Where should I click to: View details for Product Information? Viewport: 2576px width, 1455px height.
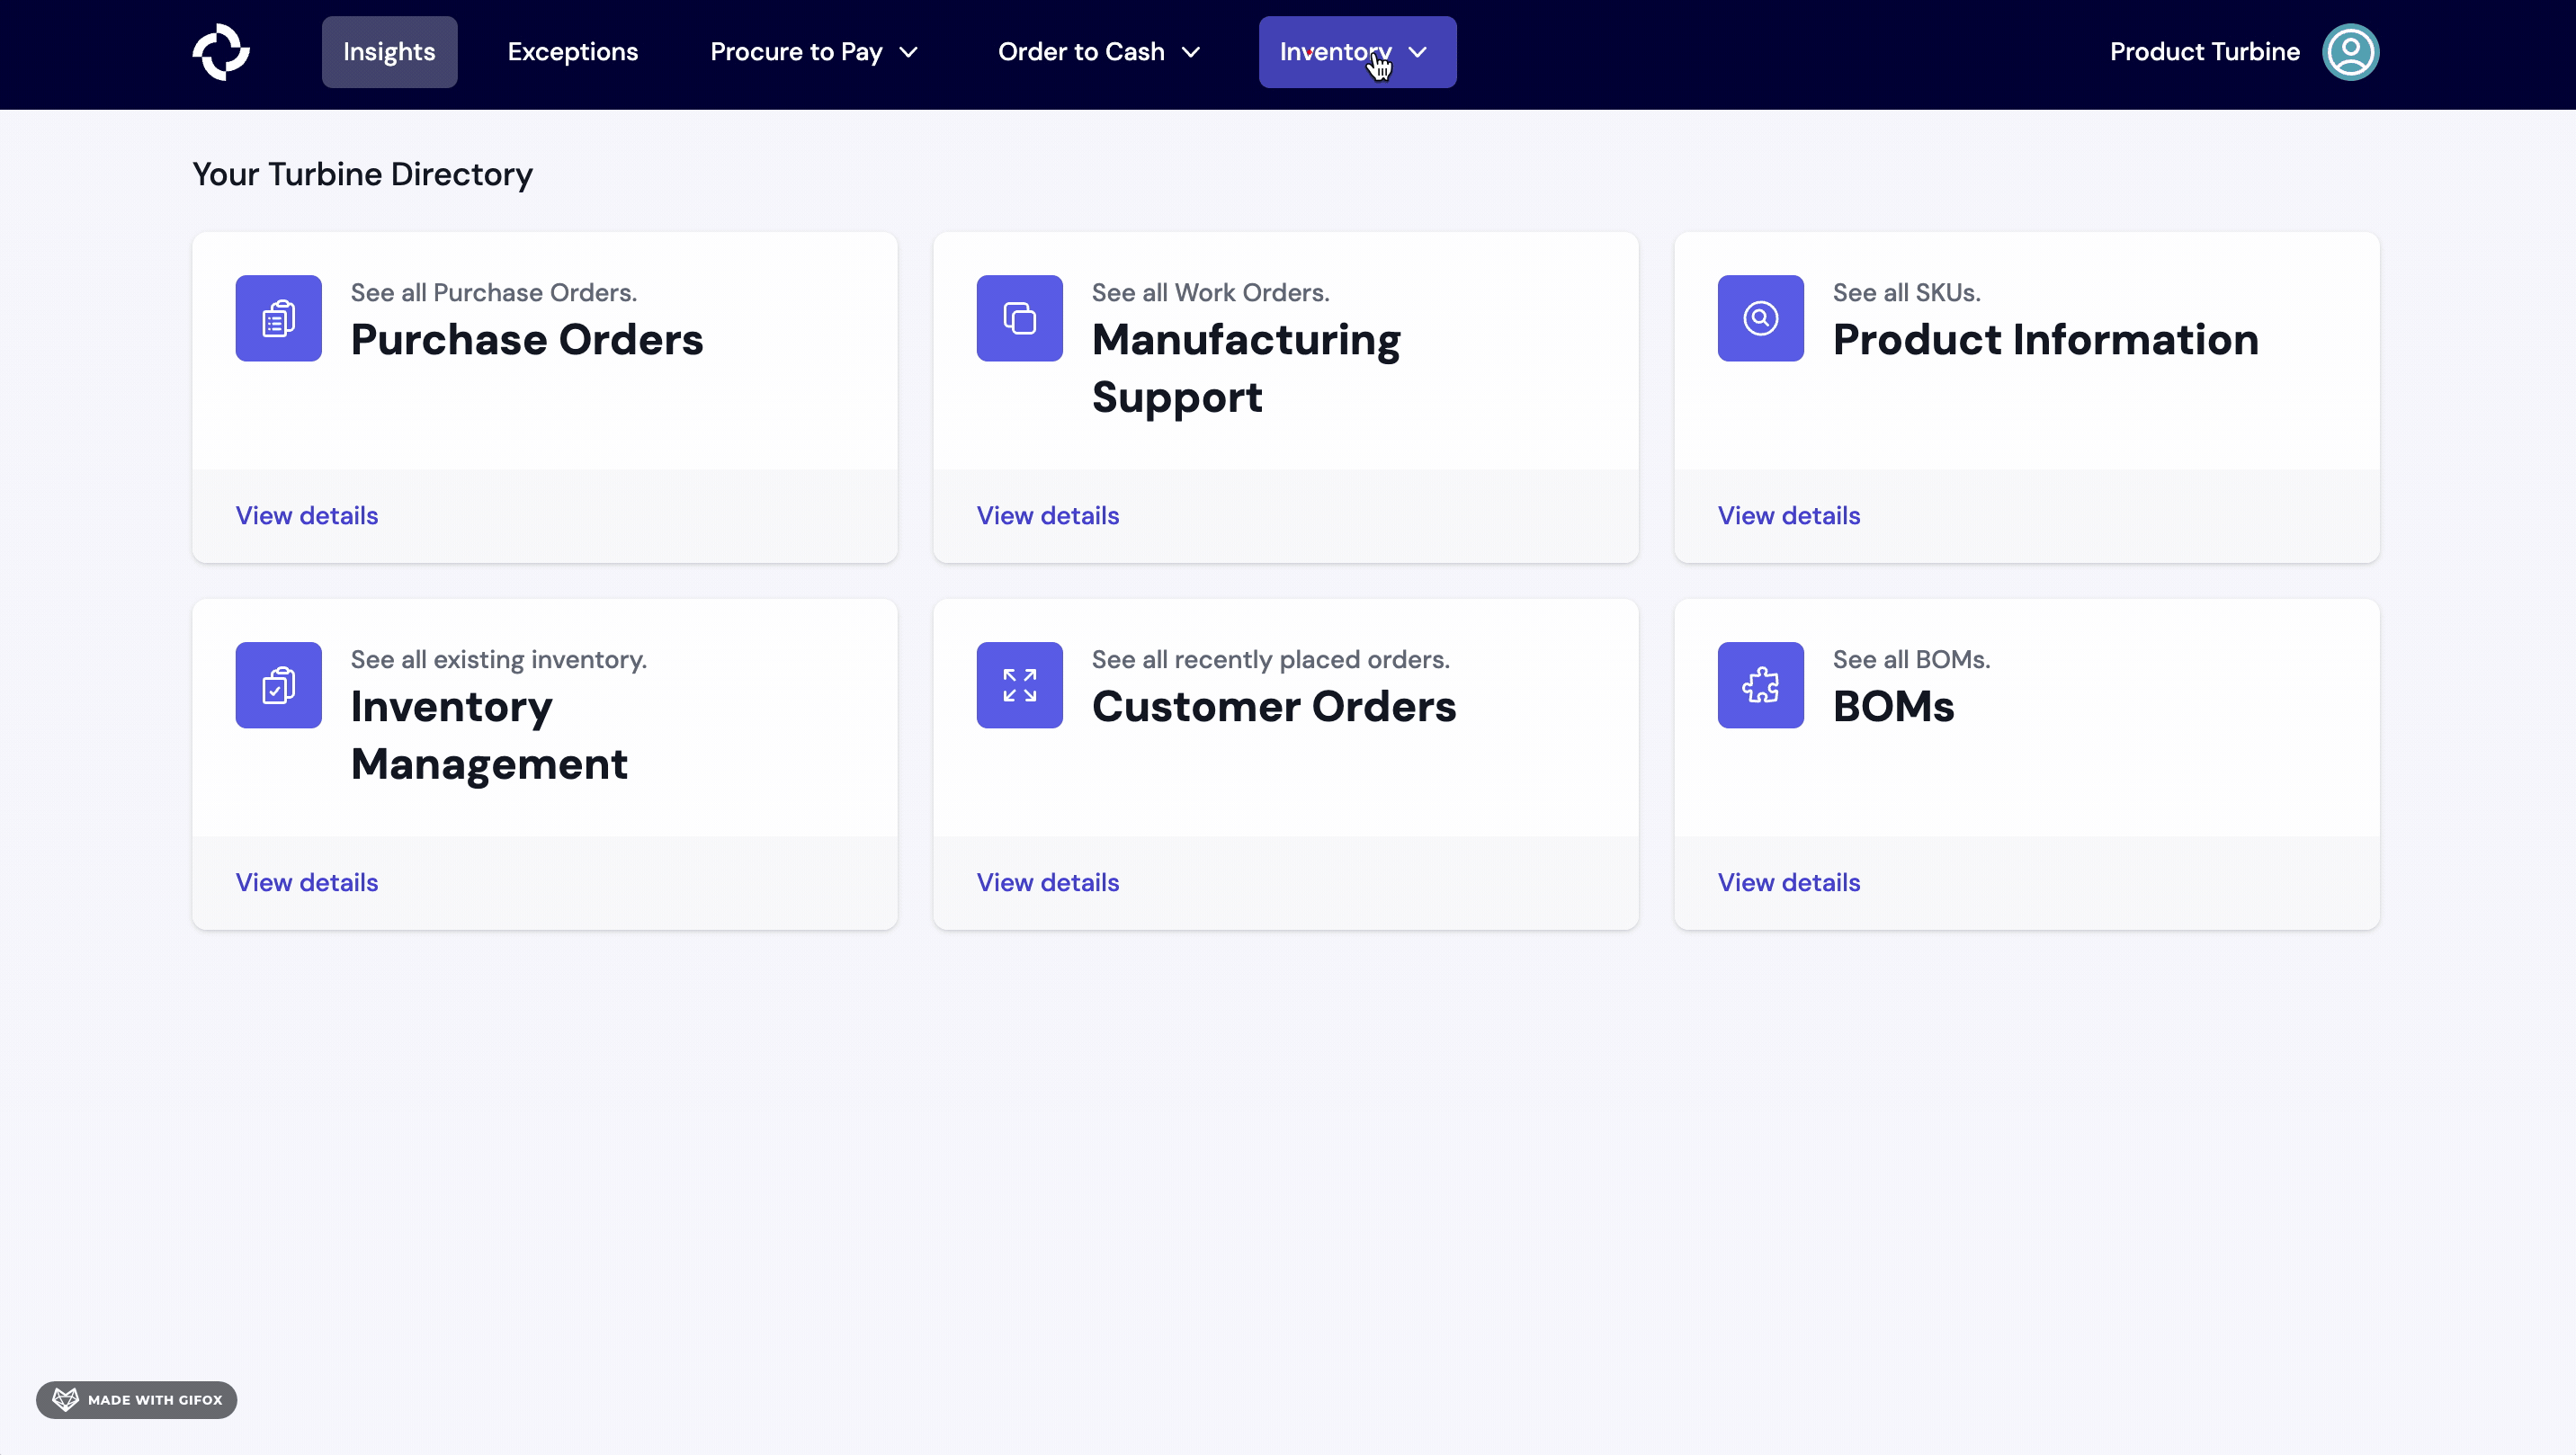click(1788, 515)
